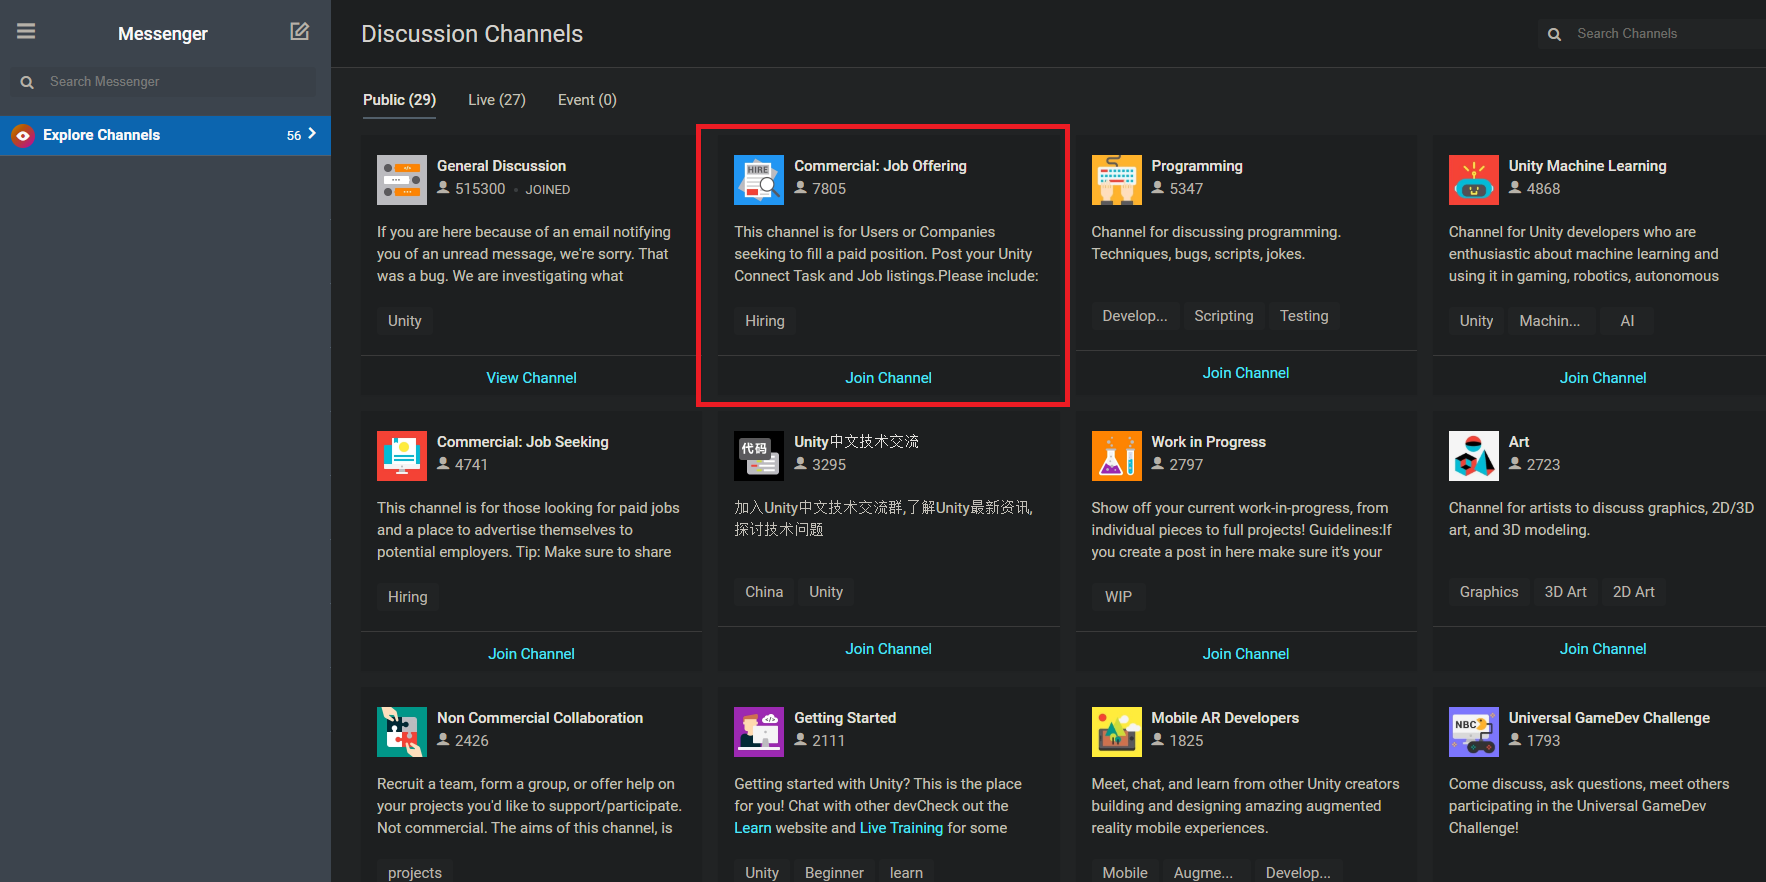This screenshot has height=882, width=1766.
Task: Click the Search Messenger input field
Action: (163, 82)
